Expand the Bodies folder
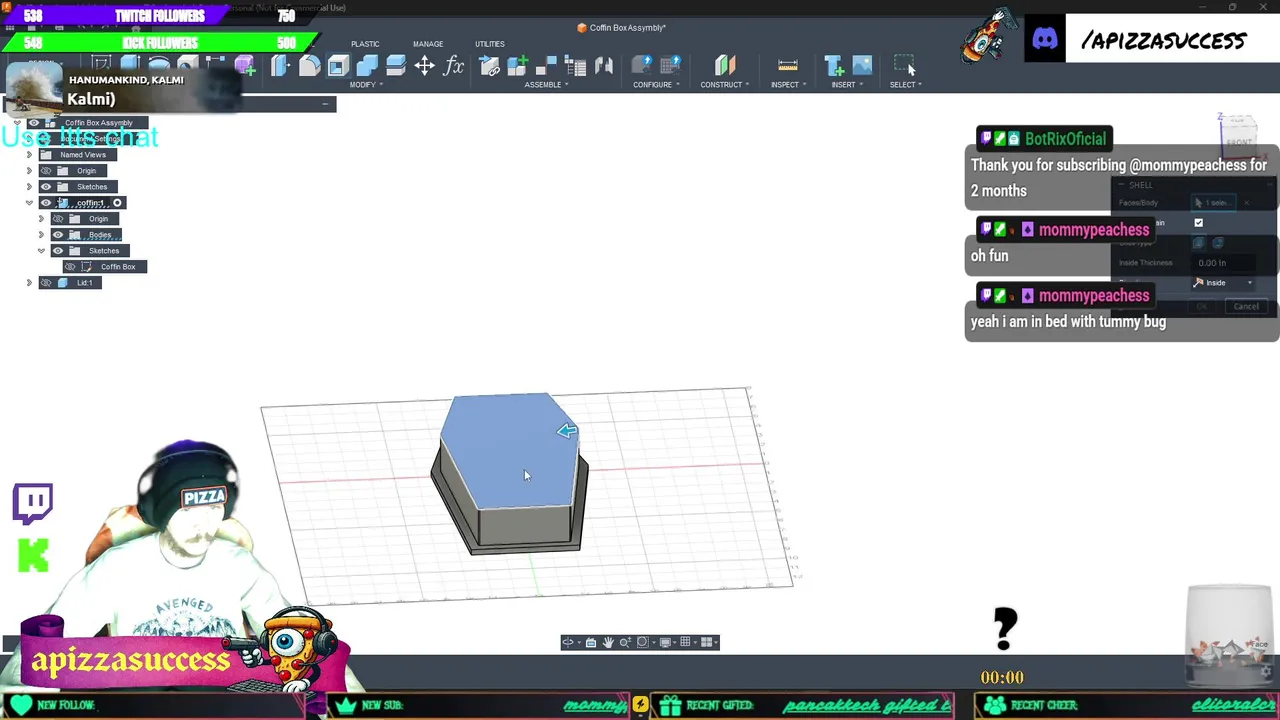Image resolution: width=1280 pixels, height=720 pixels. (41, 235)
